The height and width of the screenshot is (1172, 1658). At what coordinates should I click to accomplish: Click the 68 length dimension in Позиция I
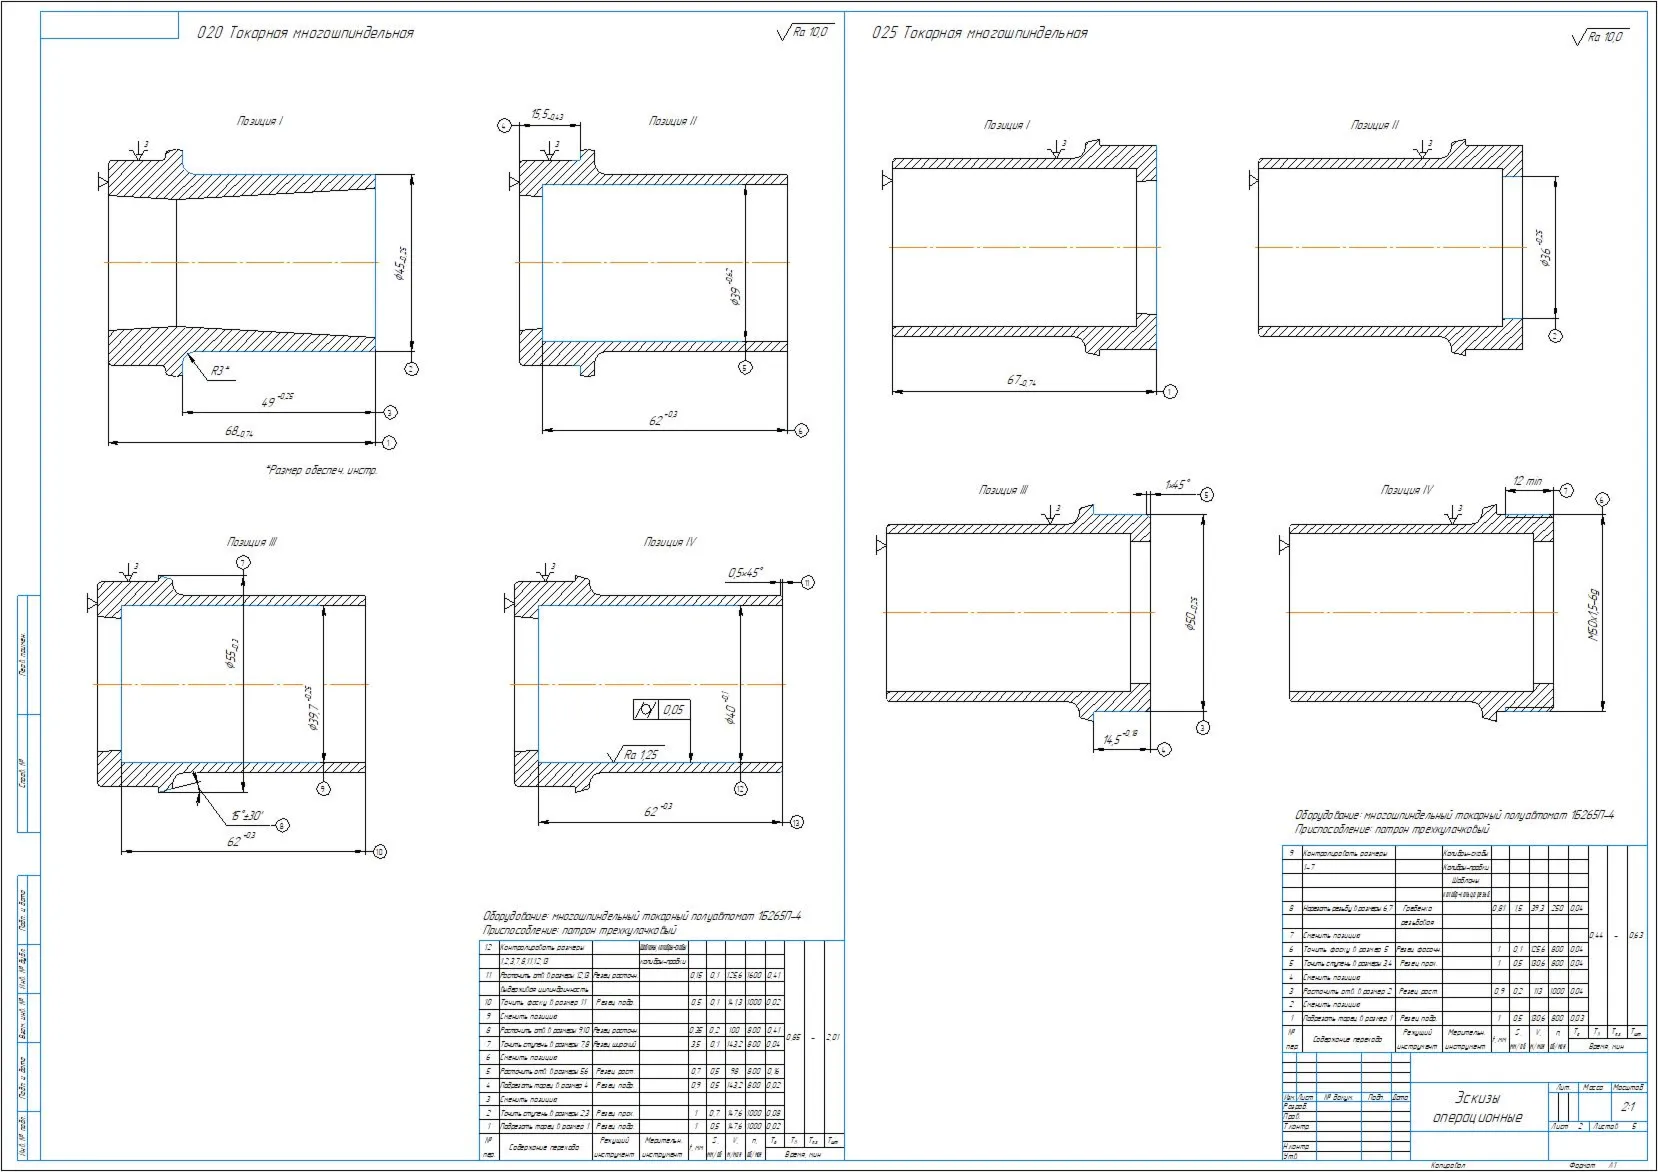239,432
